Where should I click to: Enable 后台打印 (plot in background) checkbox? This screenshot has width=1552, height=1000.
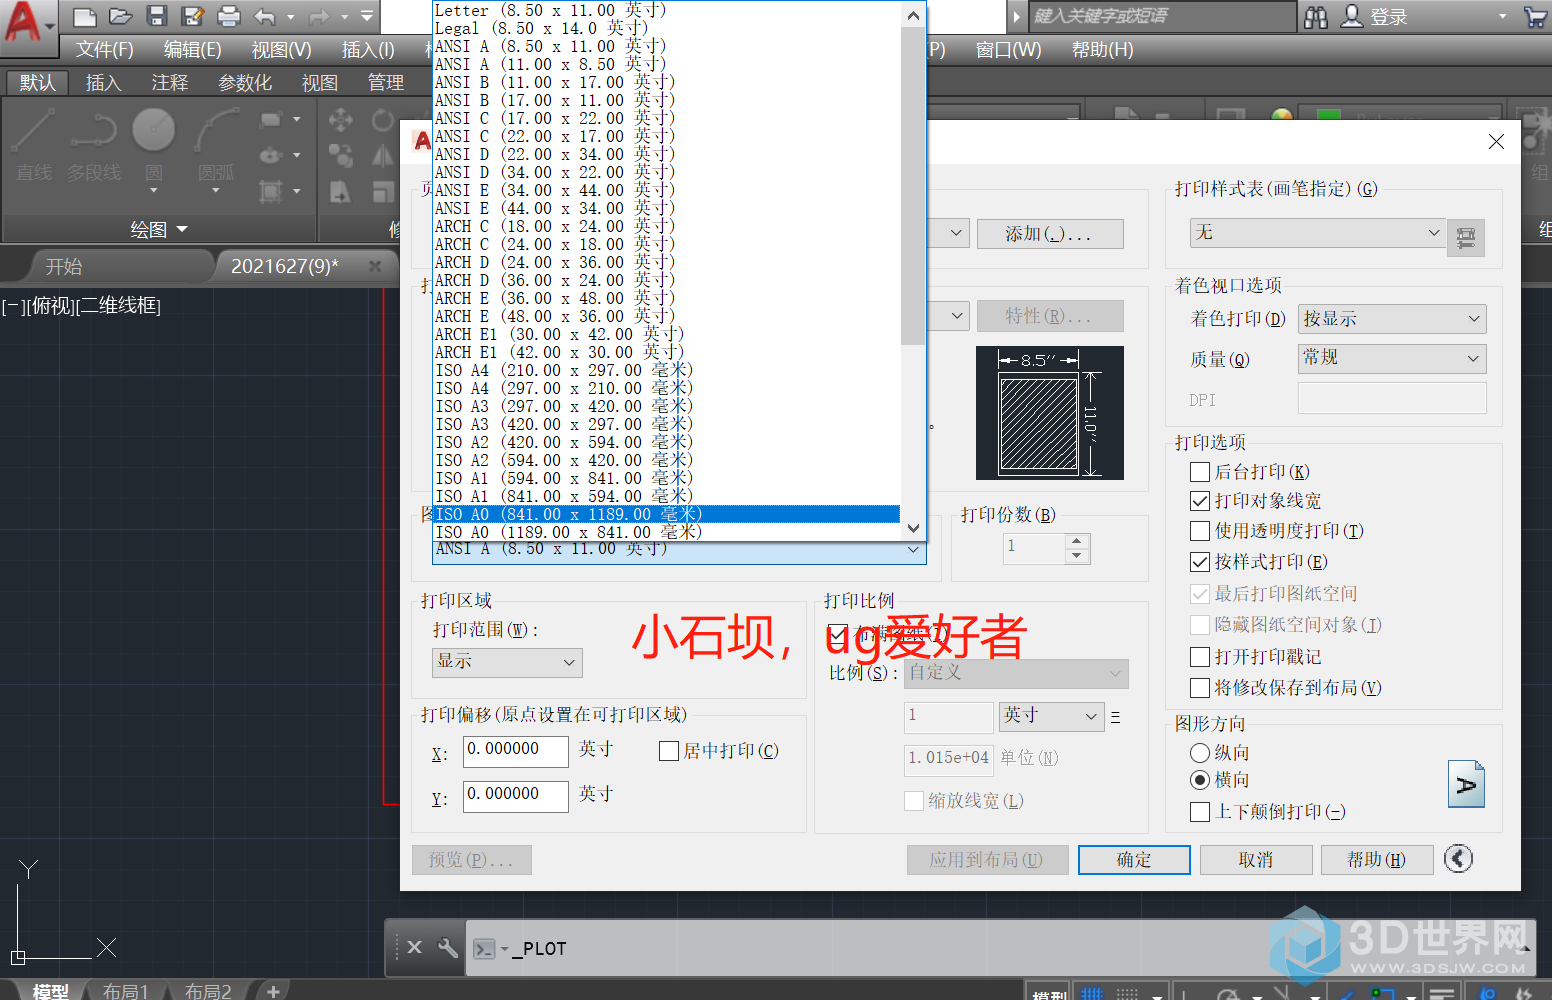click(x=1200, y=471)
